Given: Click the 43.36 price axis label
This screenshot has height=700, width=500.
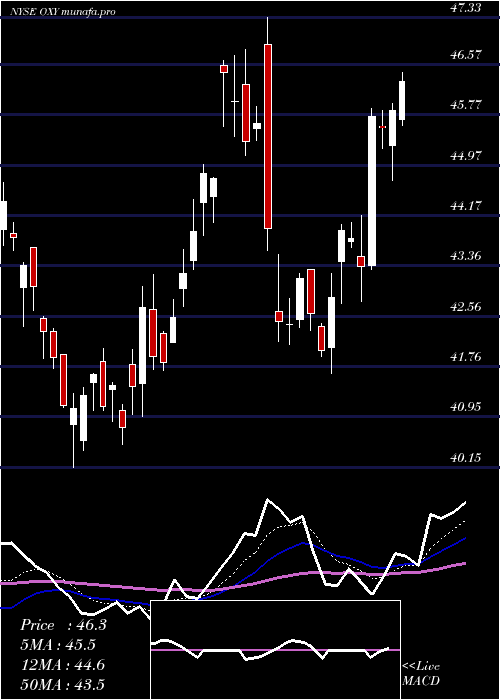Looking at the screenshot, I should [x=466, y=256].
